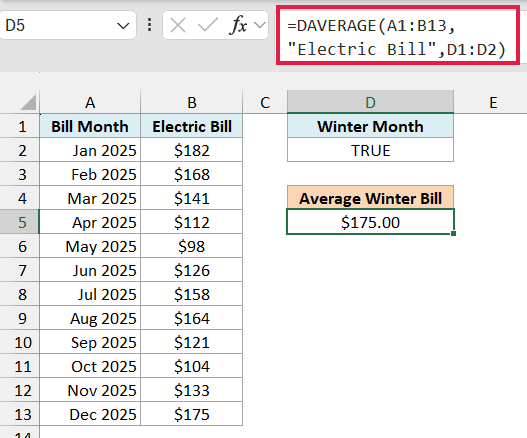This screenshot has height=438, width=527.
Task: Click the Nov 2025 cell
Action: click(90, 390)
